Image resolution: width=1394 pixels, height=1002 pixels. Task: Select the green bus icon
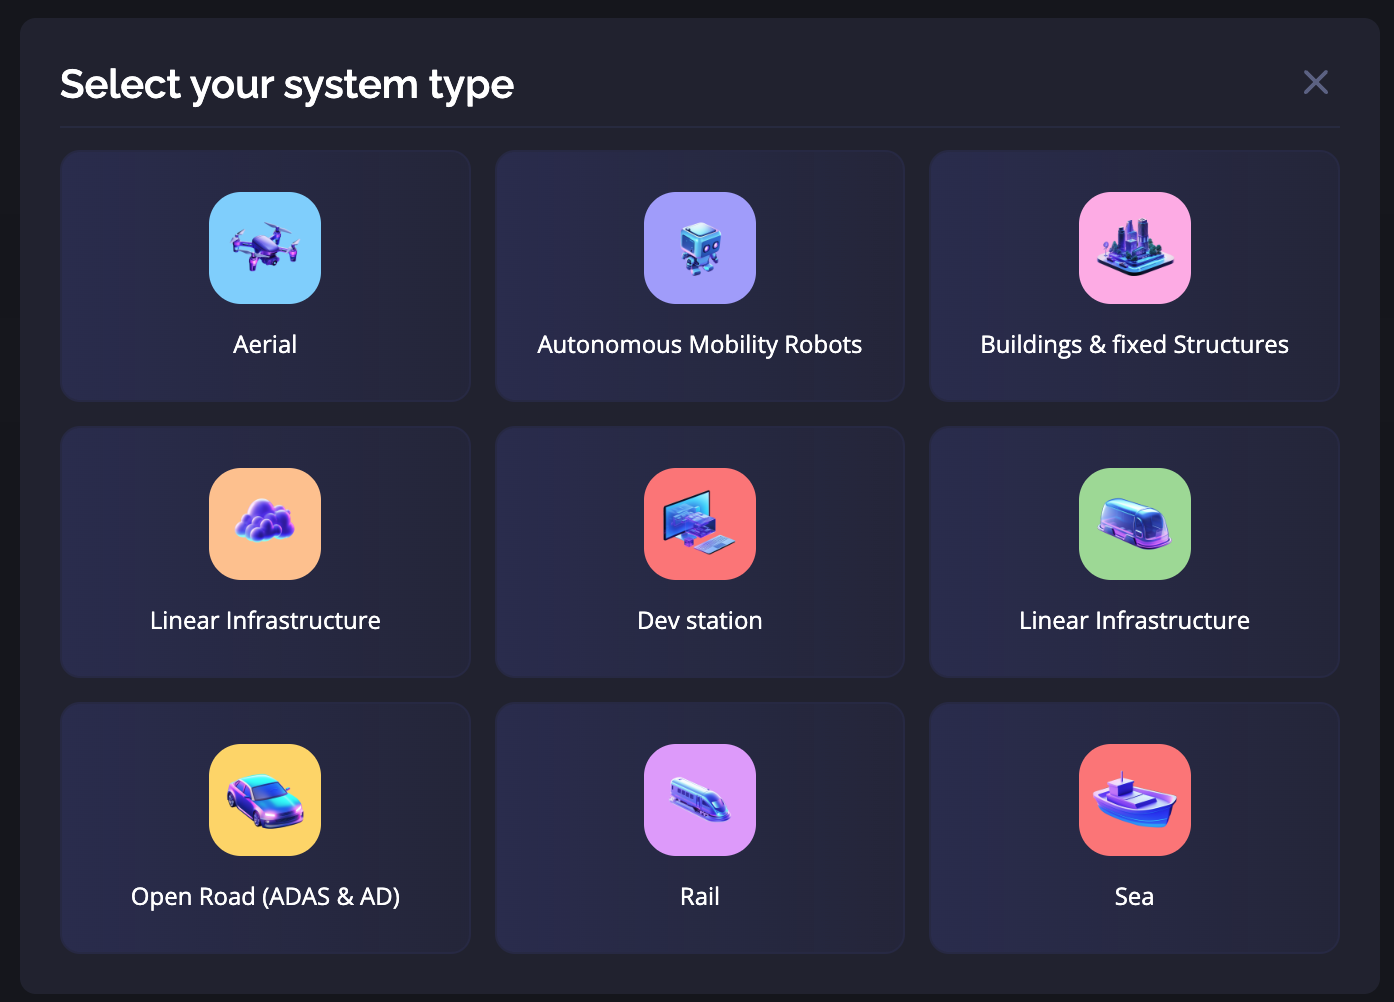pyautogui.click(x=1135, y=524)
